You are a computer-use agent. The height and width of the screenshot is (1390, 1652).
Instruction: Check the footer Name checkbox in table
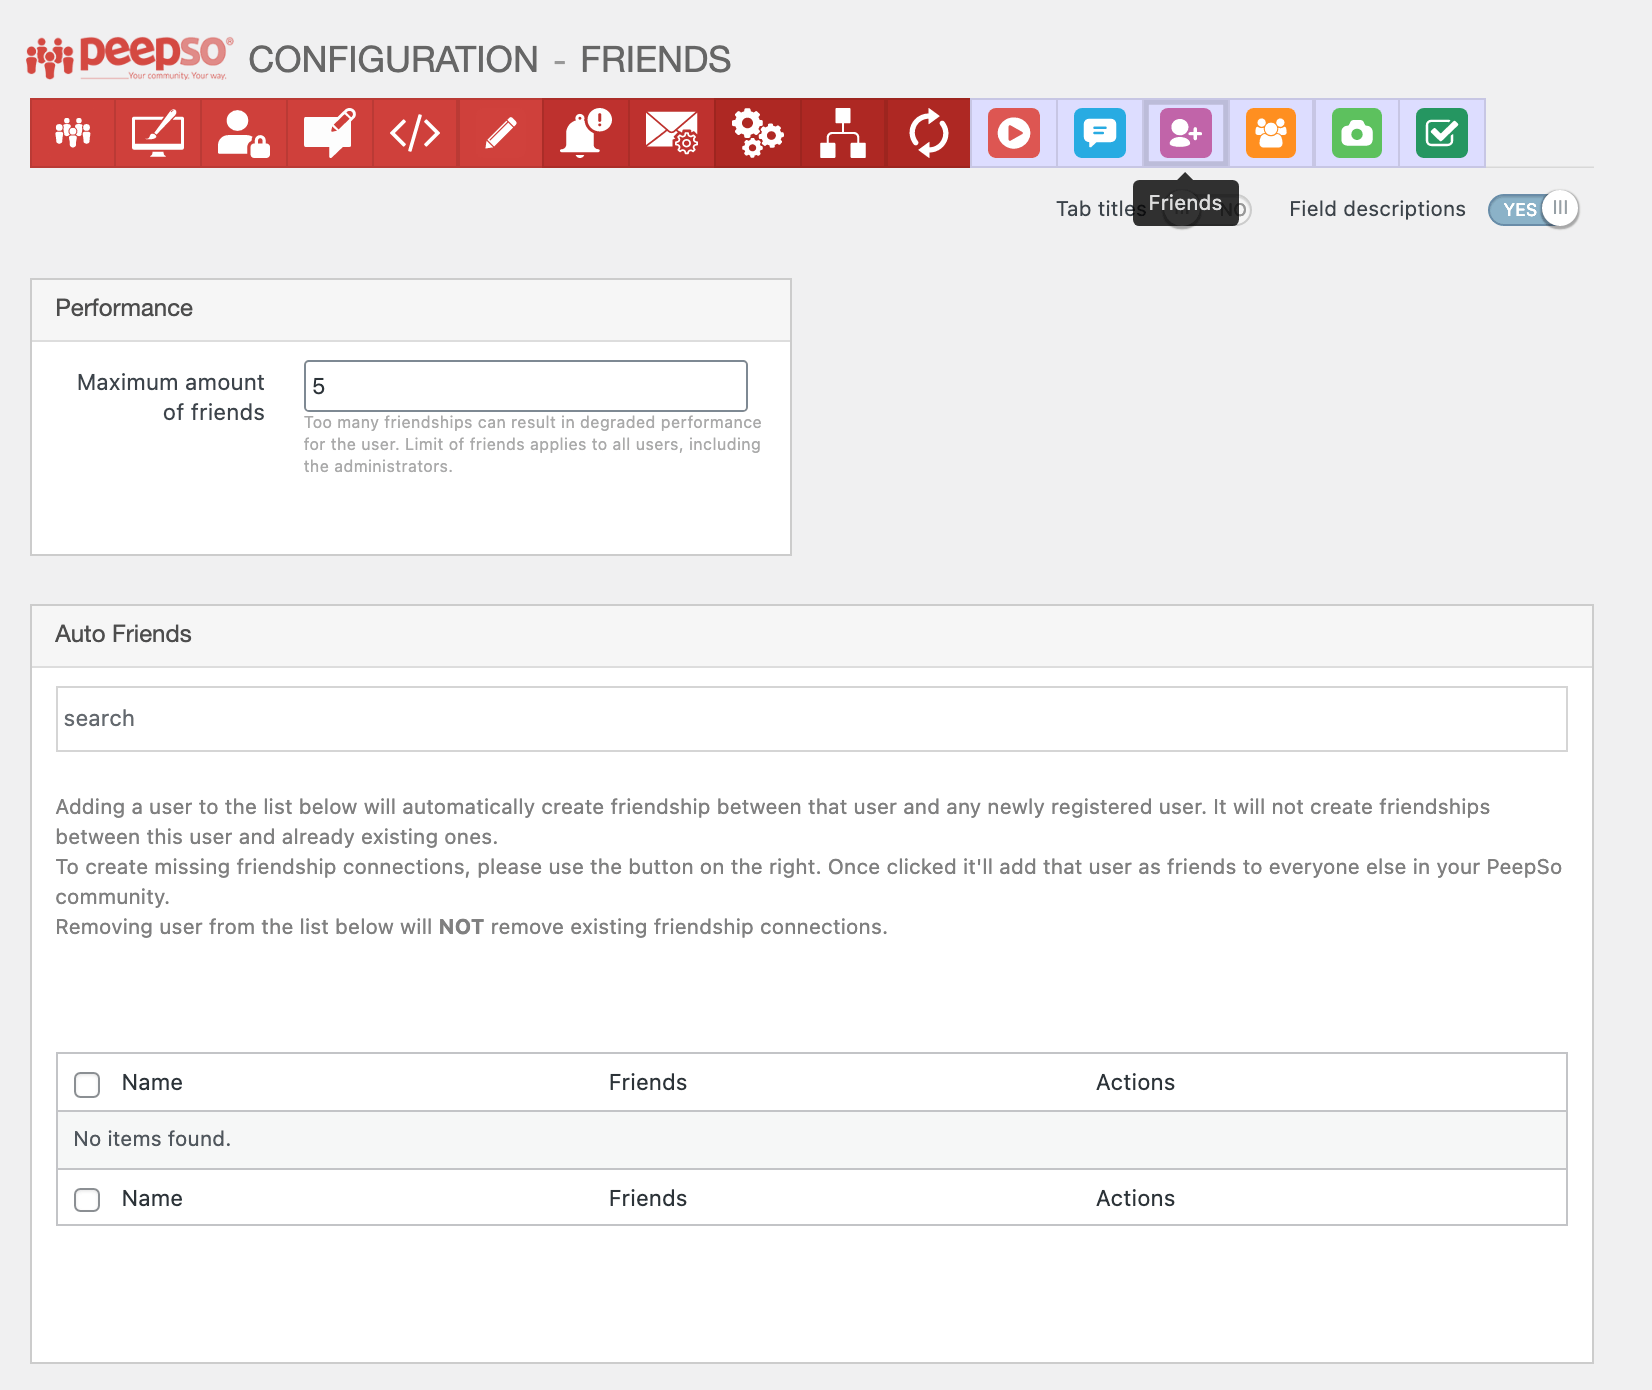87,1200
